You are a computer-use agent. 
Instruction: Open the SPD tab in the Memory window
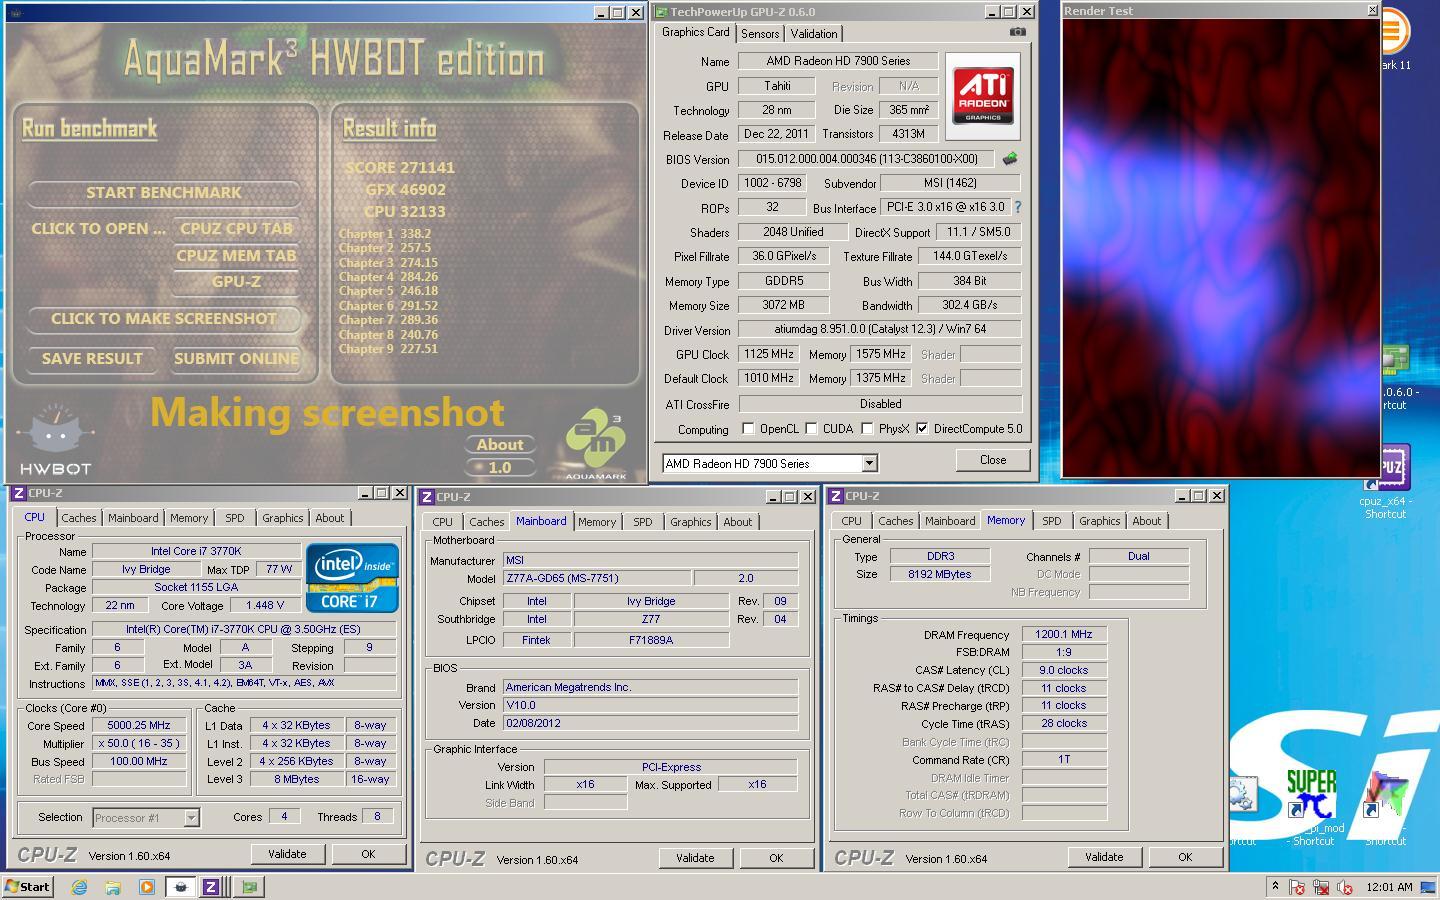click(x=1051, y=521)
